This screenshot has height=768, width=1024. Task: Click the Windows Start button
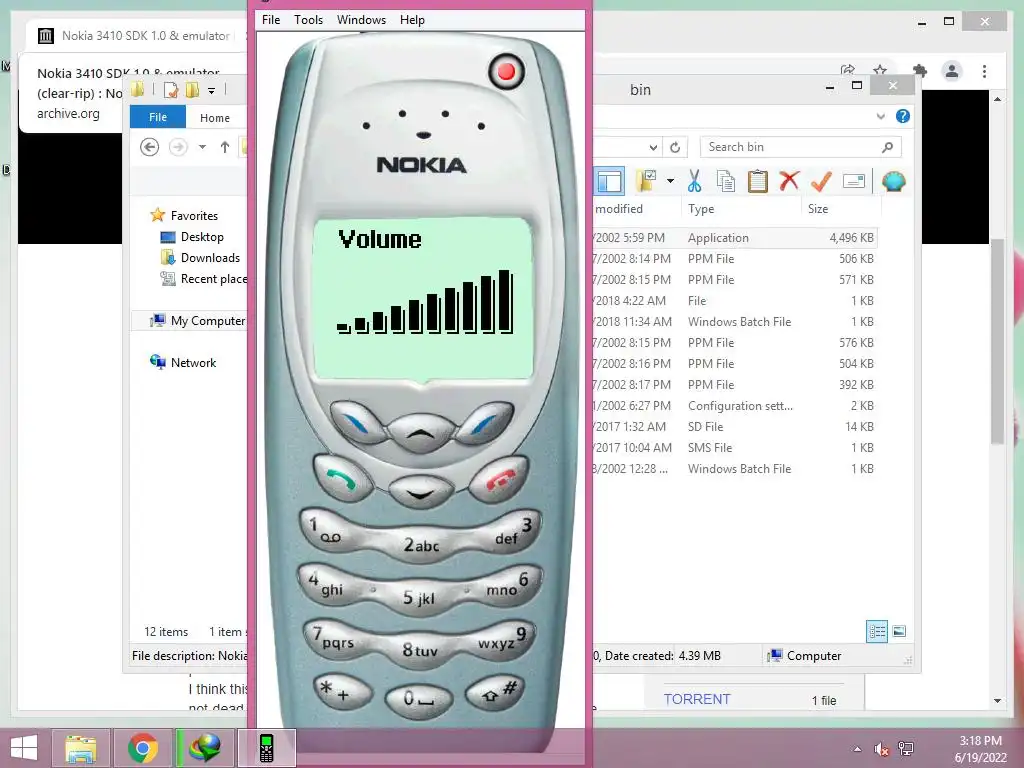point(24,748)
